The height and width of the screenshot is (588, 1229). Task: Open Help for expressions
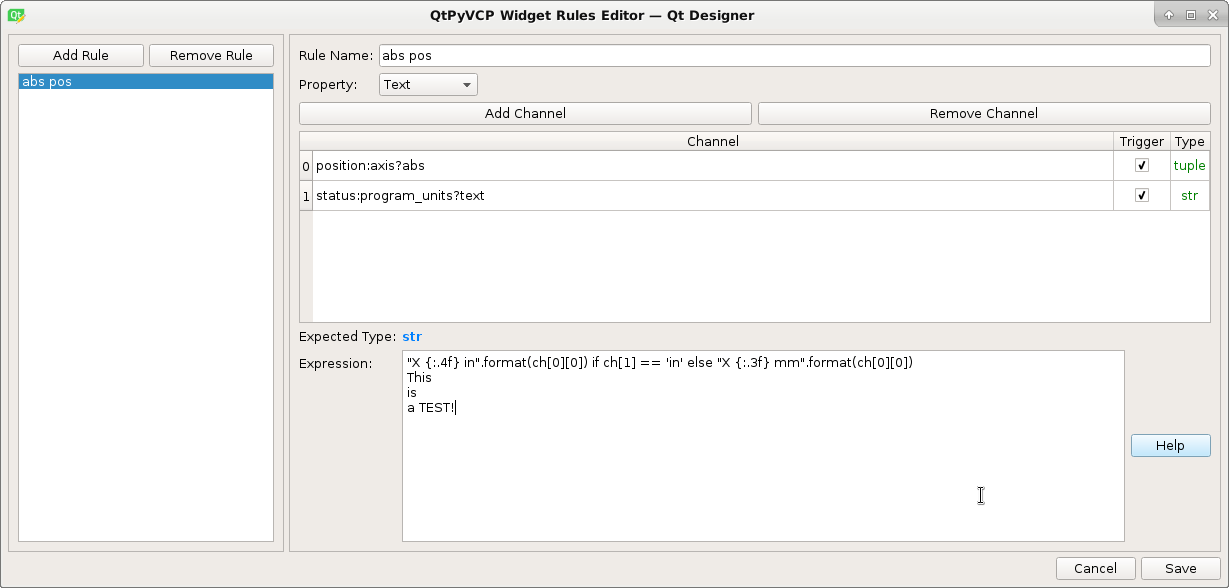(x=1170, y=445)
